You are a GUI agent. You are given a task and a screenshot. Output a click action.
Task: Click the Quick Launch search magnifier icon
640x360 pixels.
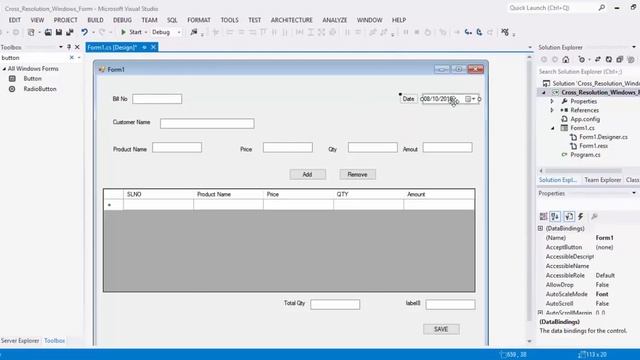602,7
